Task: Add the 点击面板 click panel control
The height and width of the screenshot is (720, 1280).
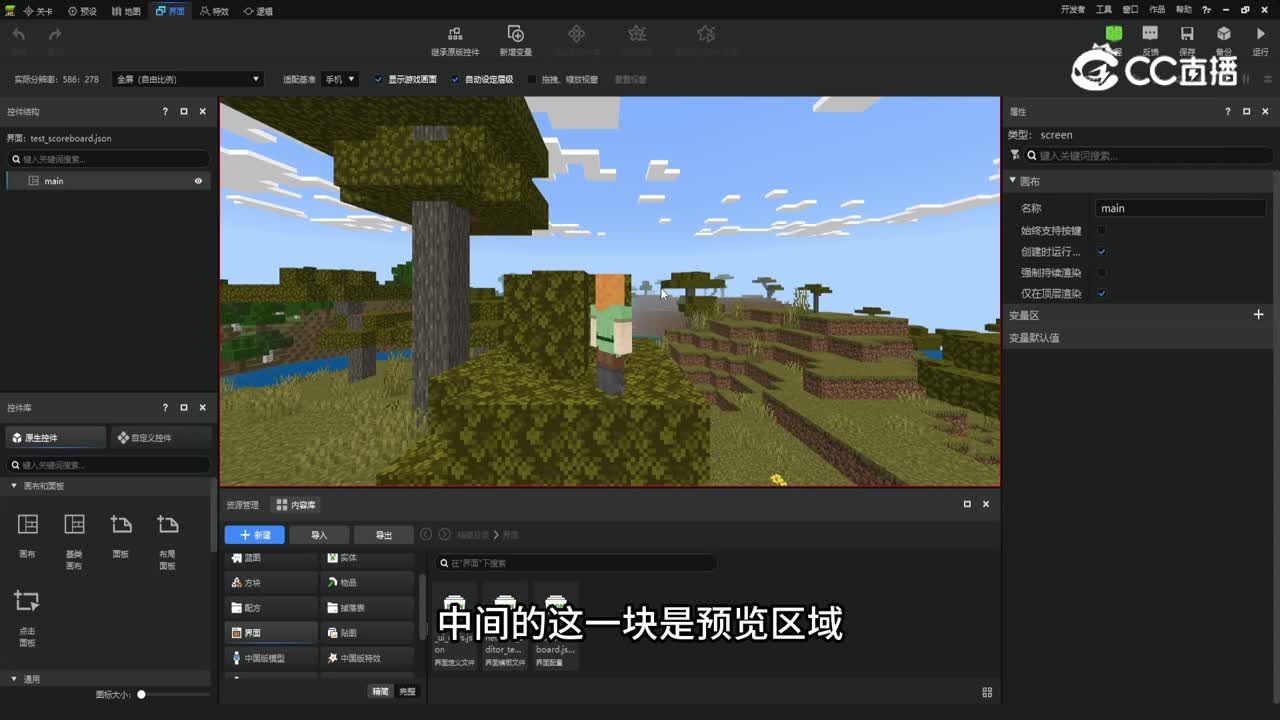Action: [27, 602]
